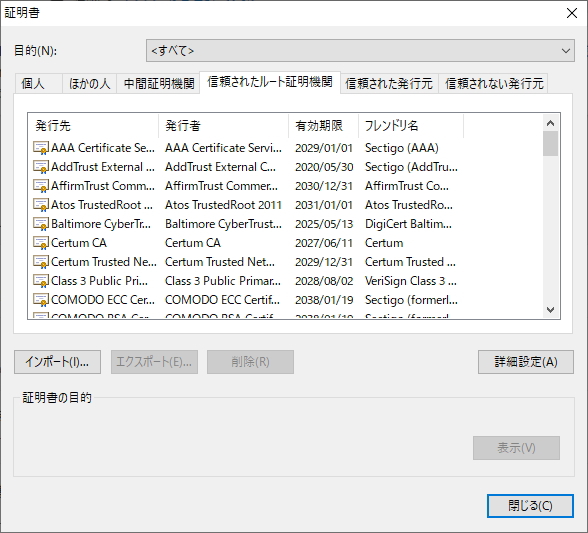Click the 削除(R) button
This screenshot has height=533, width=588.
click(250, 362)
